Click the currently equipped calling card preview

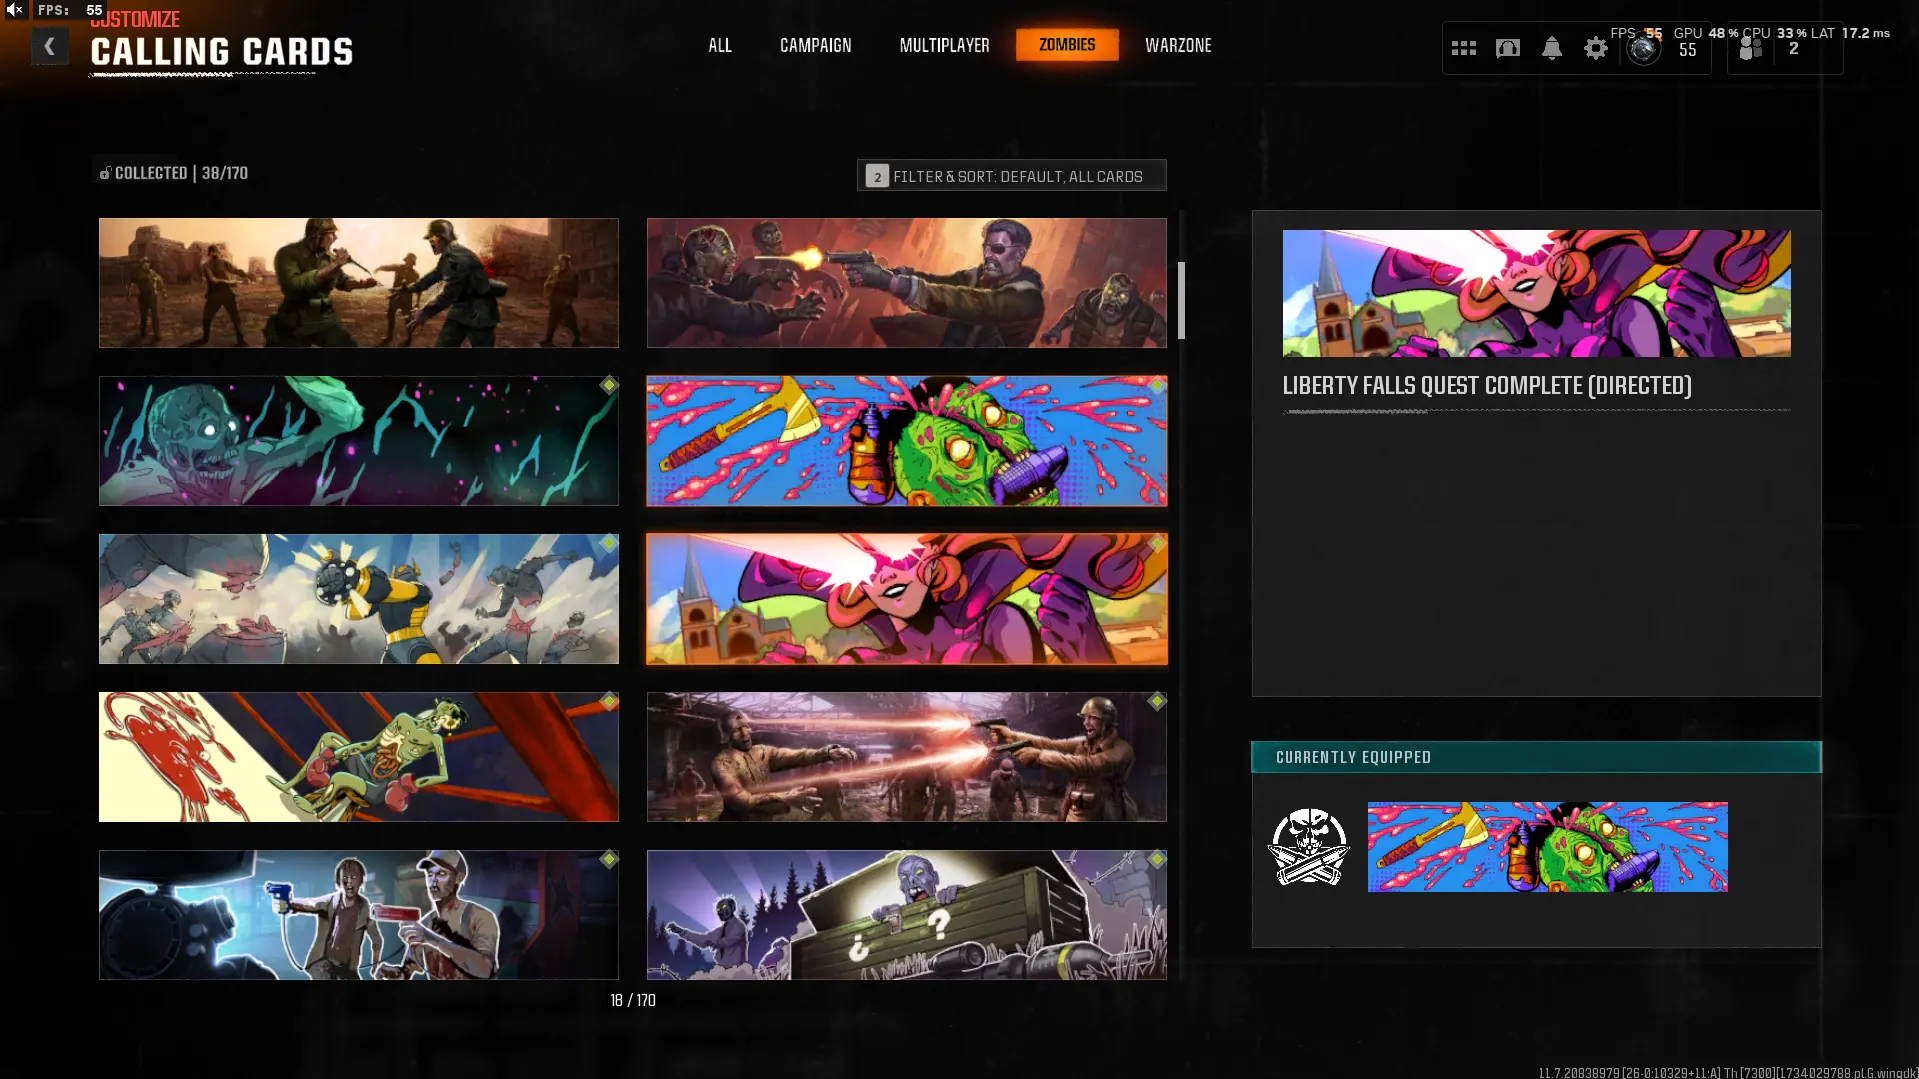1547,847
